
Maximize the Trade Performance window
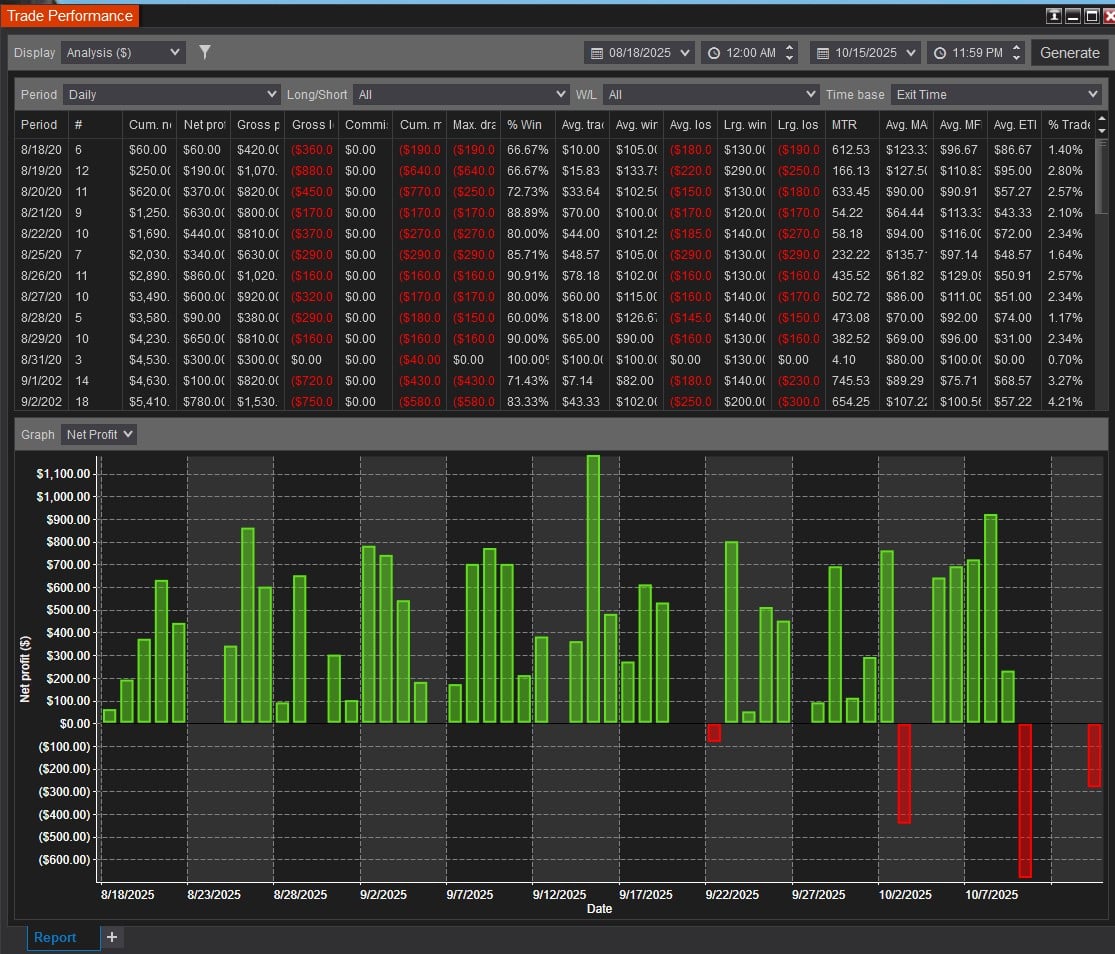(1090, 16)
